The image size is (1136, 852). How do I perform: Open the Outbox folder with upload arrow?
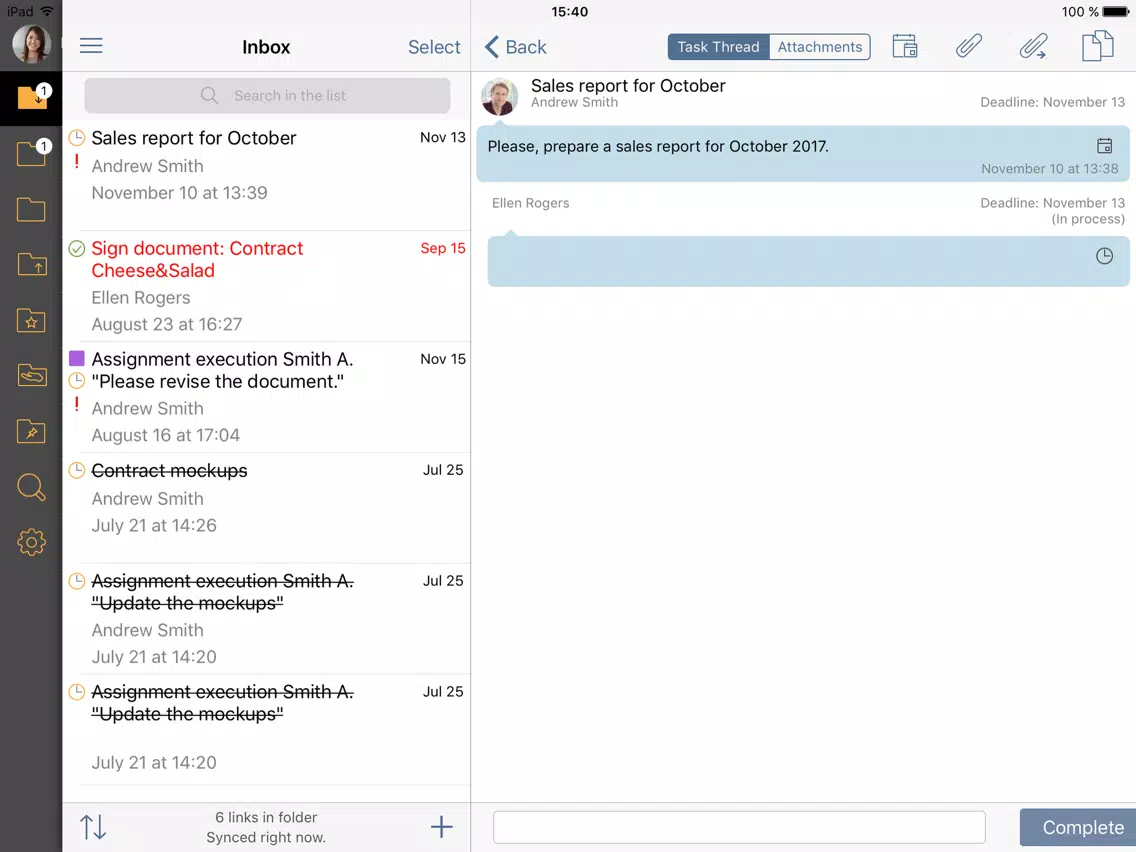[x=31, y=264]
